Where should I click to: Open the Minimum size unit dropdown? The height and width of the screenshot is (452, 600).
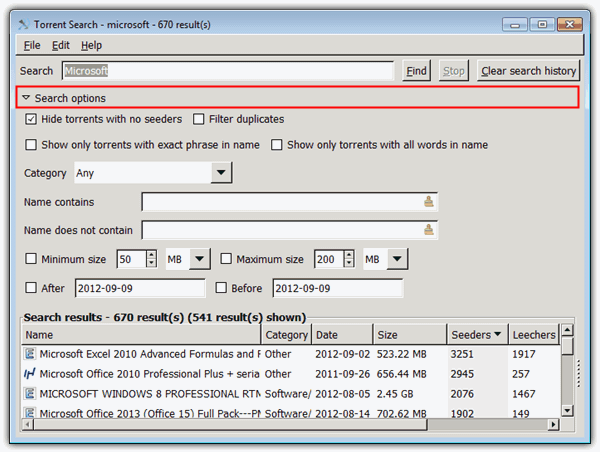click(x=199, y=259)
